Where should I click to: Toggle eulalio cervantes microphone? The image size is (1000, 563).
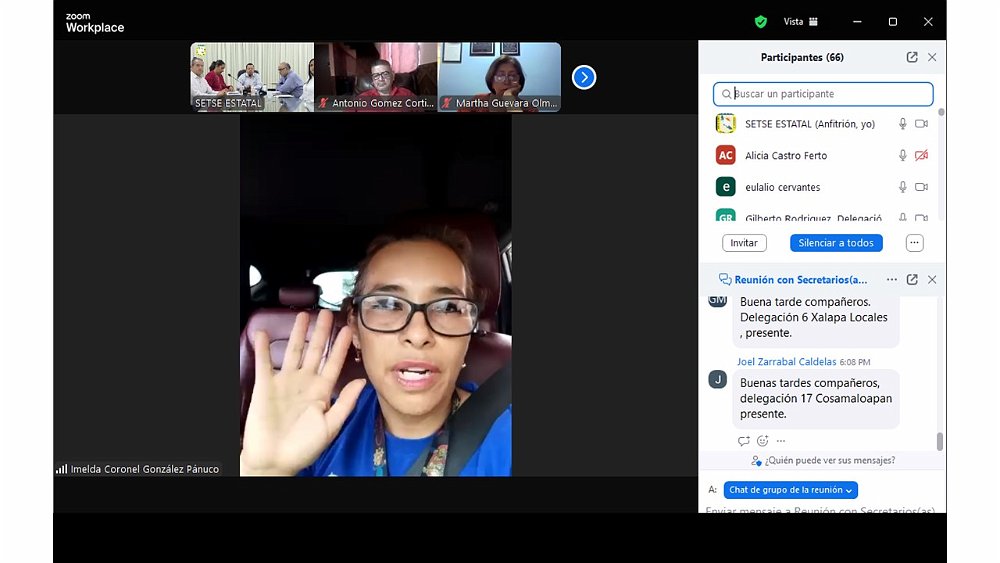pos(902,187)
